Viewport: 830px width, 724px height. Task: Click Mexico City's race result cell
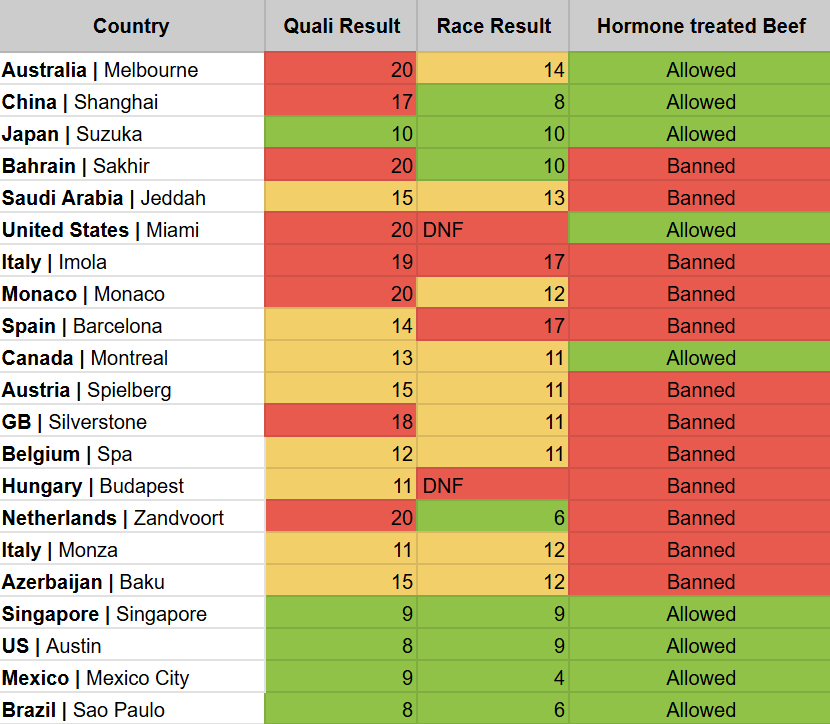494,678
